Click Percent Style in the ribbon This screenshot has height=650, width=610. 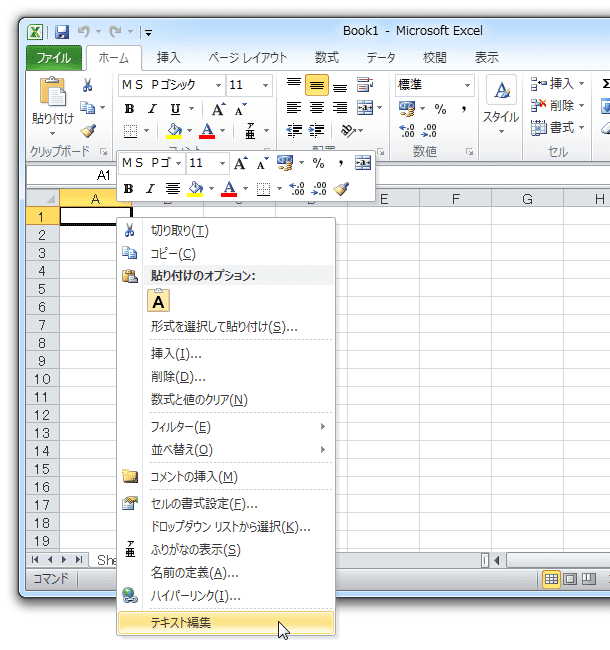(440, 109)
